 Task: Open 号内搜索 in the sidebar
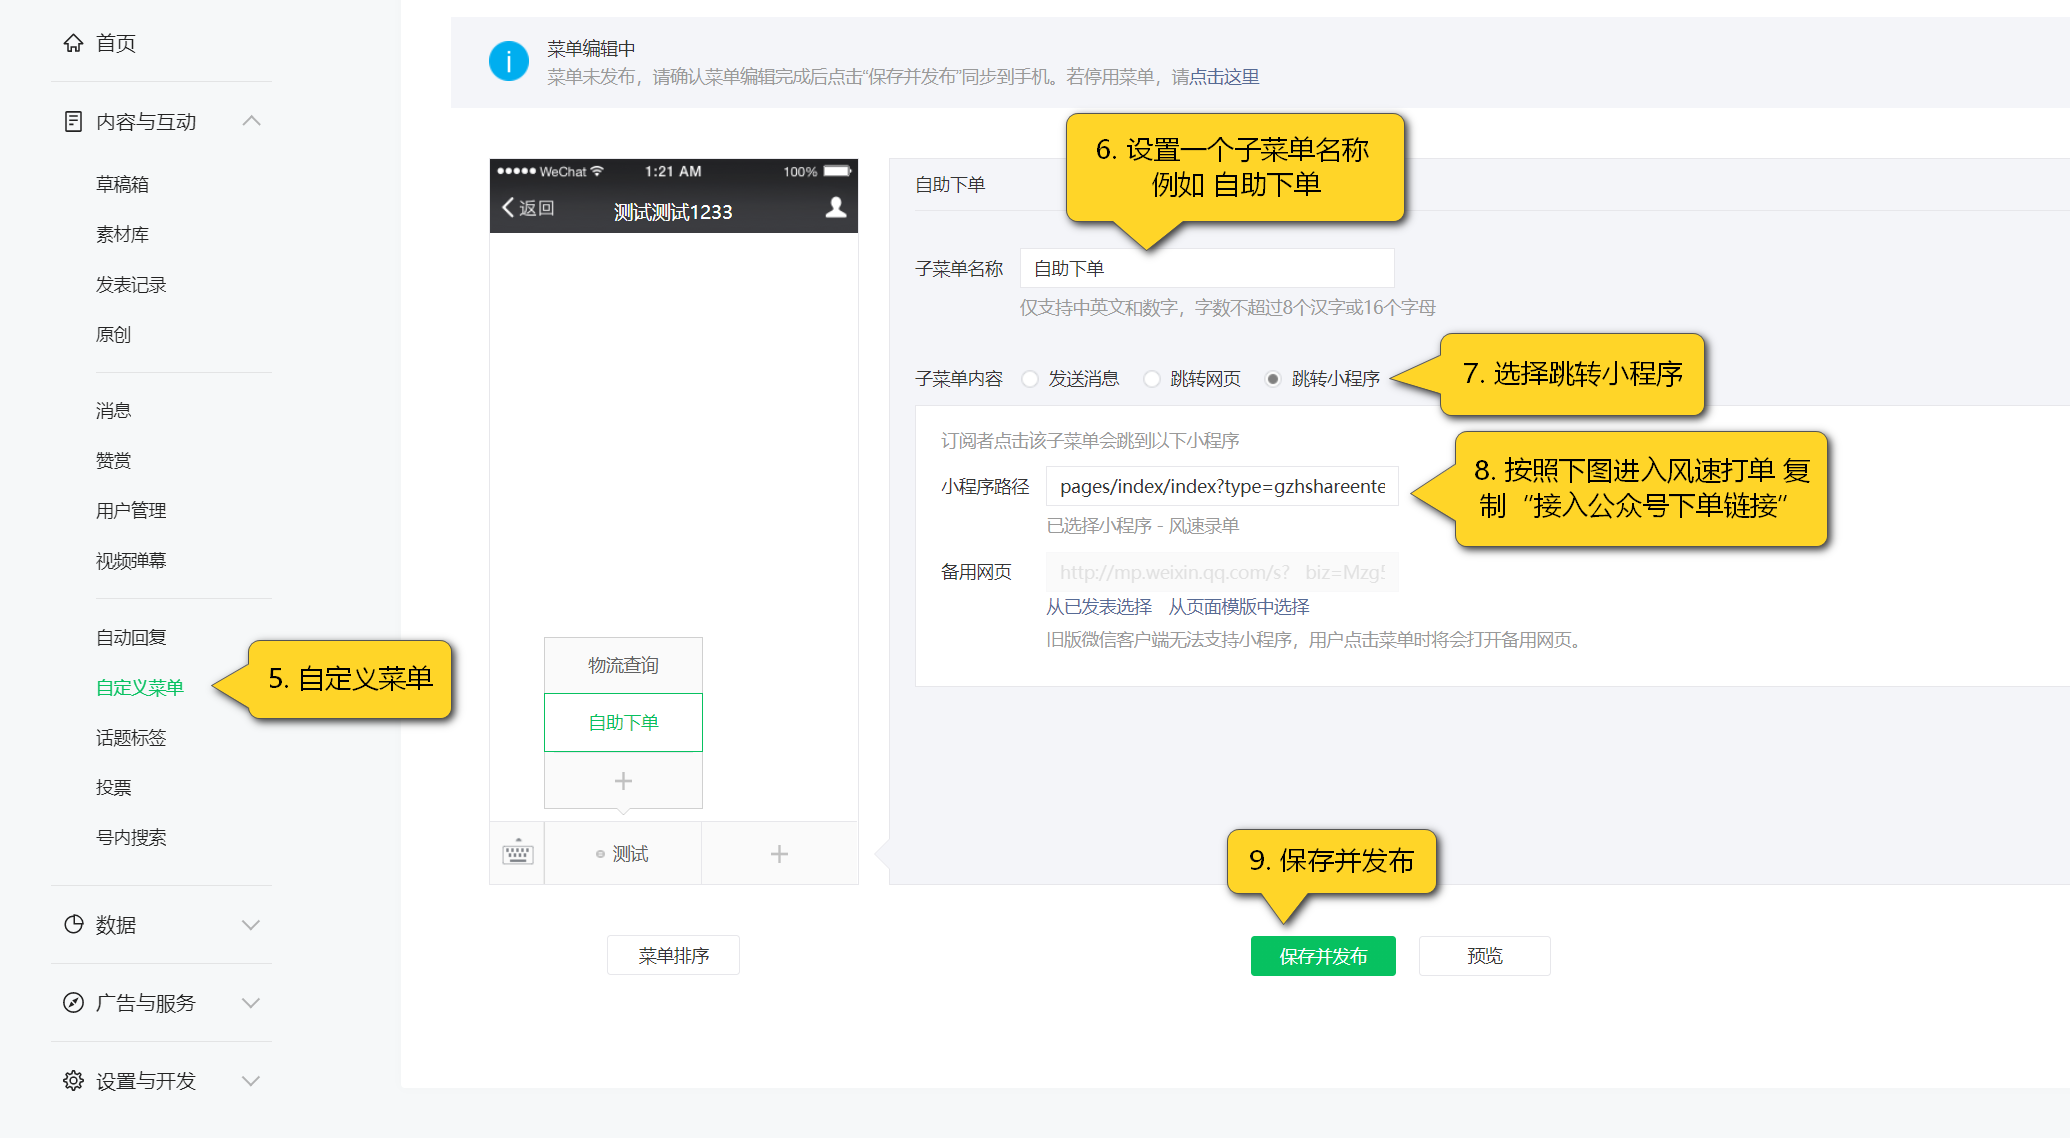(x=131, y=837)
